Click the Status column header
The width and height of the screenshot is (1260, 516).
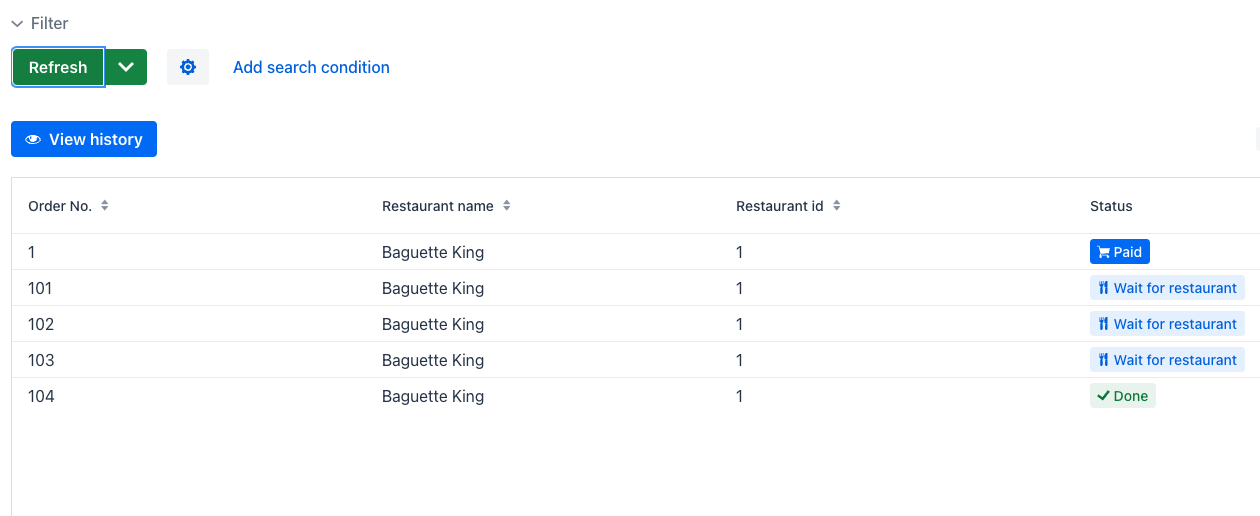coord(1111,206)
